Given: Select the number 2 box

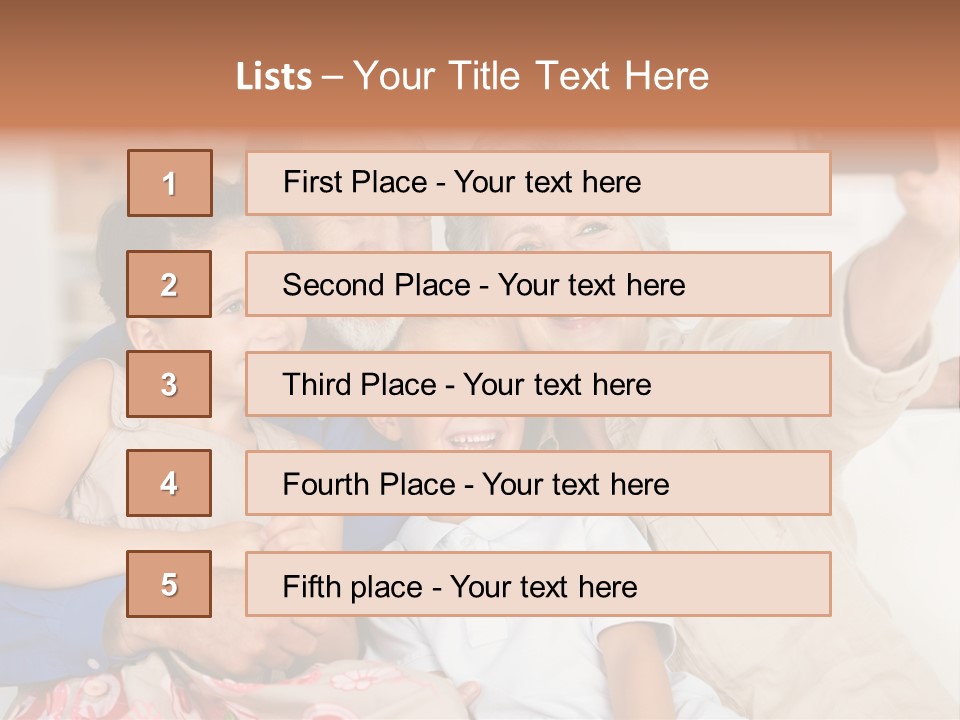Looking at the screenshot, I should [169, 284].
